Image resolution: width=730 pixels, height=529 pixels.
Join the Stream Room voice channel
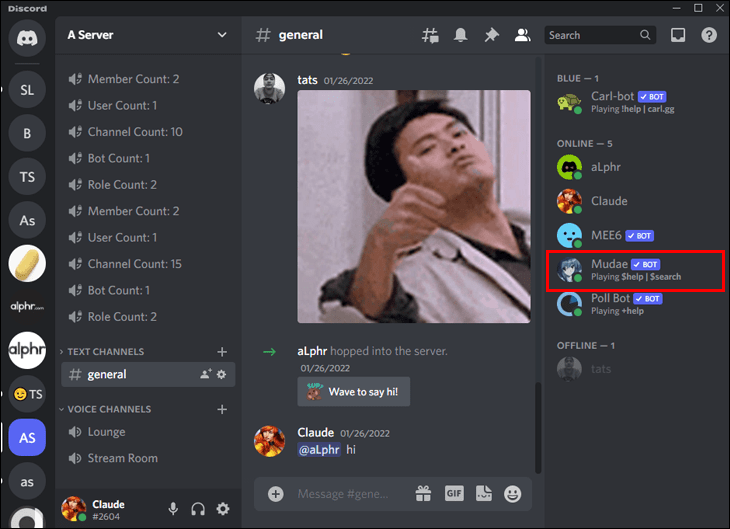coord(148,458)
